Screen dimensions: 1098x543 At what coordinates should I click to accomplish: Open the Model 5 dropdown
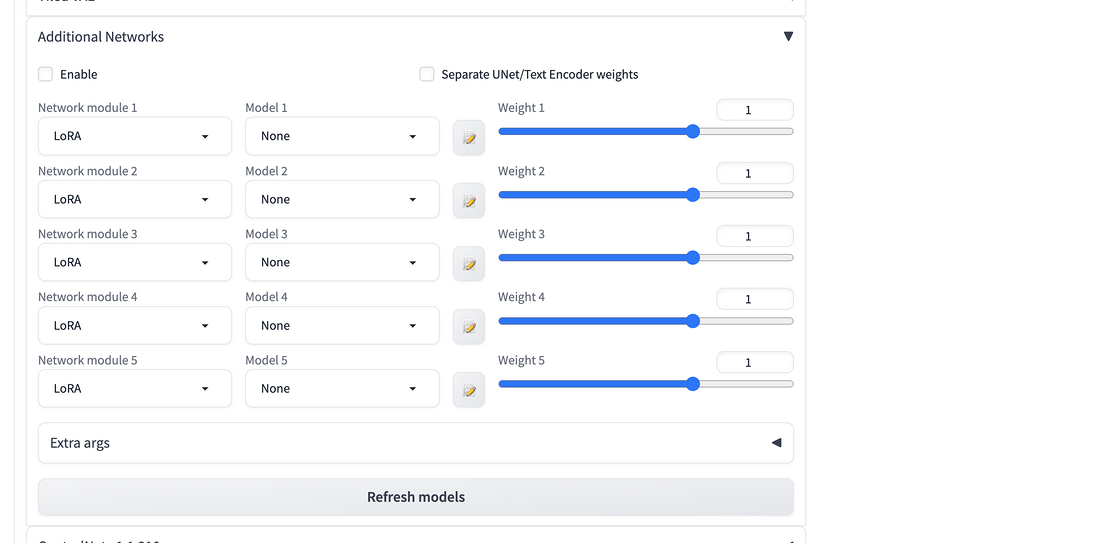[342, 388]
